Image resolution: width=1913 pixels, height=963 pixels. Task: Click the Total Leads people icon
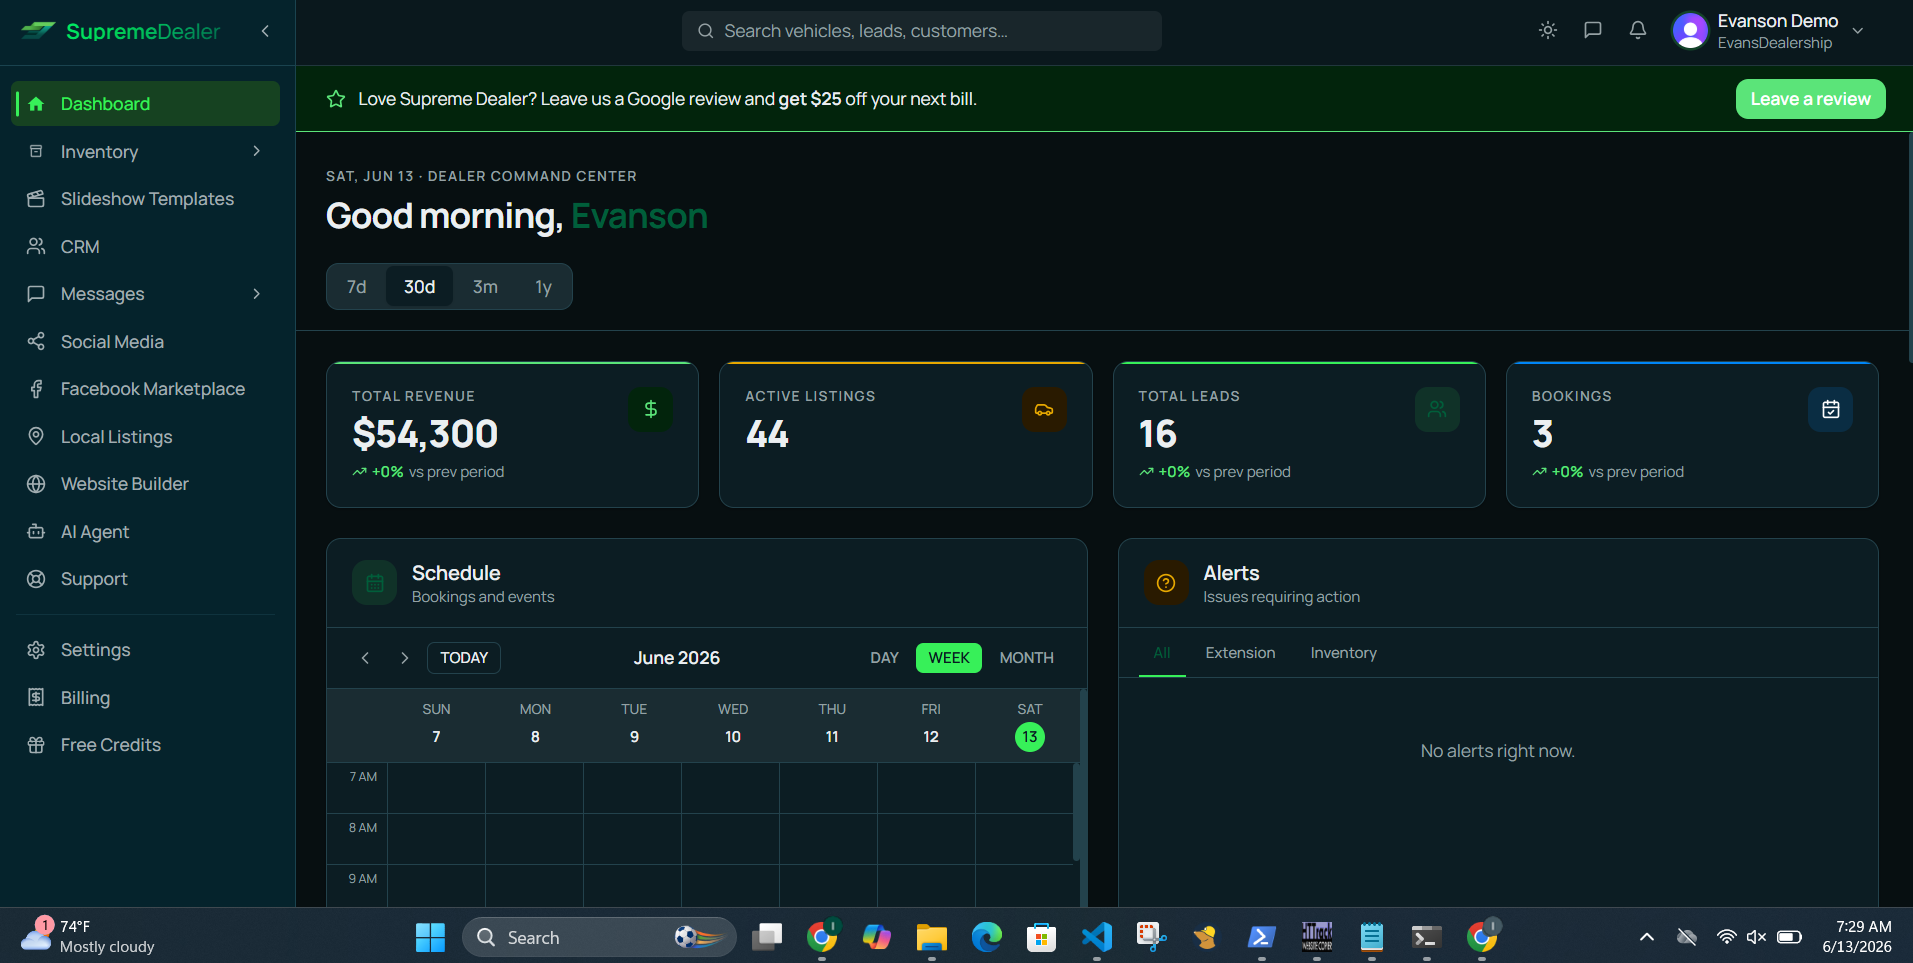point(1437,409)
